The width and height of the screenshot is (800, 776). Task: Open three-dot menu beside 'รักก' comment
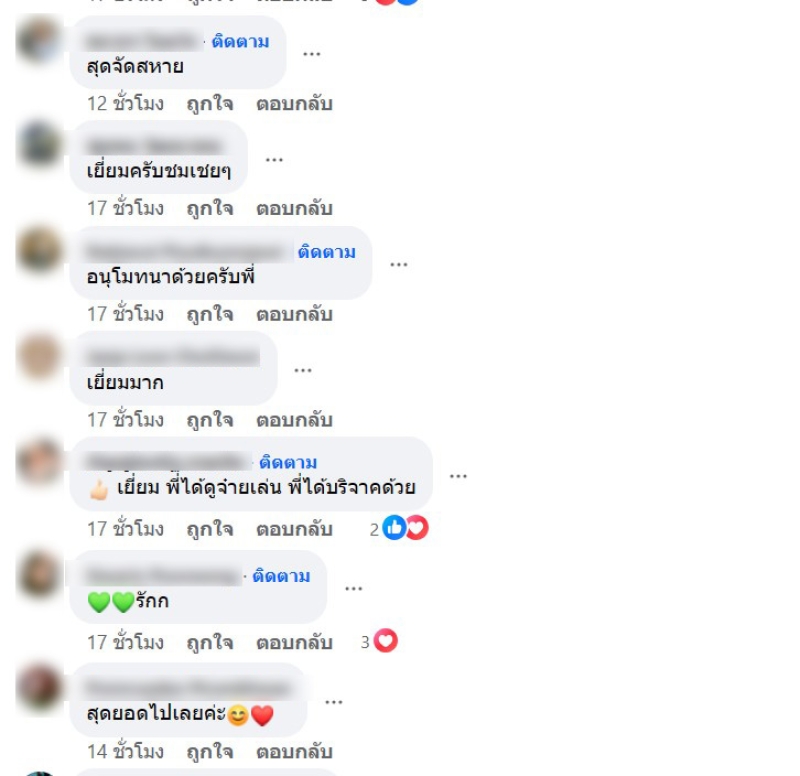pyautogui.click(x=354, y=588)
